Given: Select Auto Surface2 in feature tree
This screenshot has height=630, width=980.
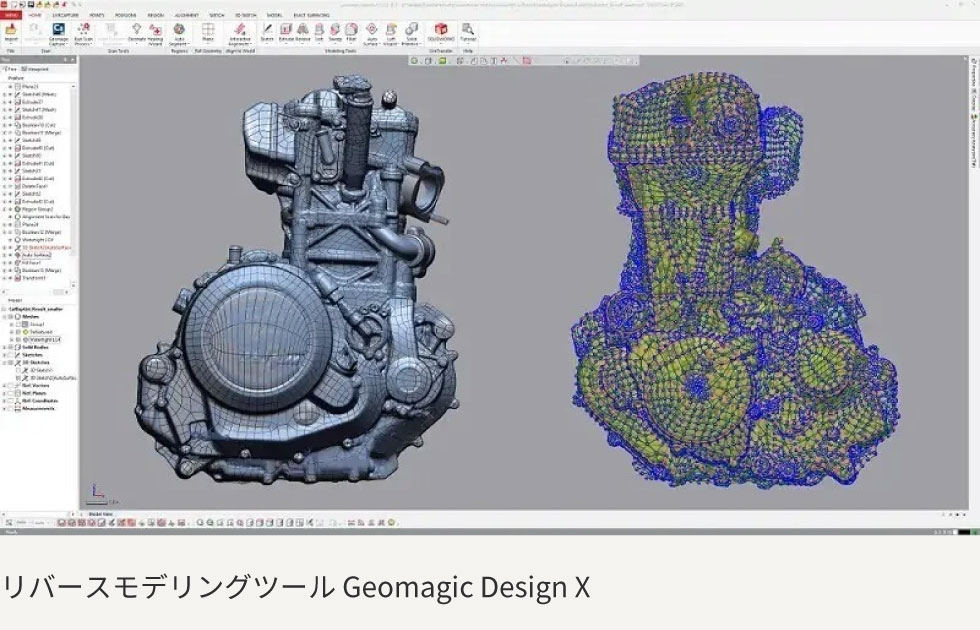Looking at the screenshot, I should [36, 255].
